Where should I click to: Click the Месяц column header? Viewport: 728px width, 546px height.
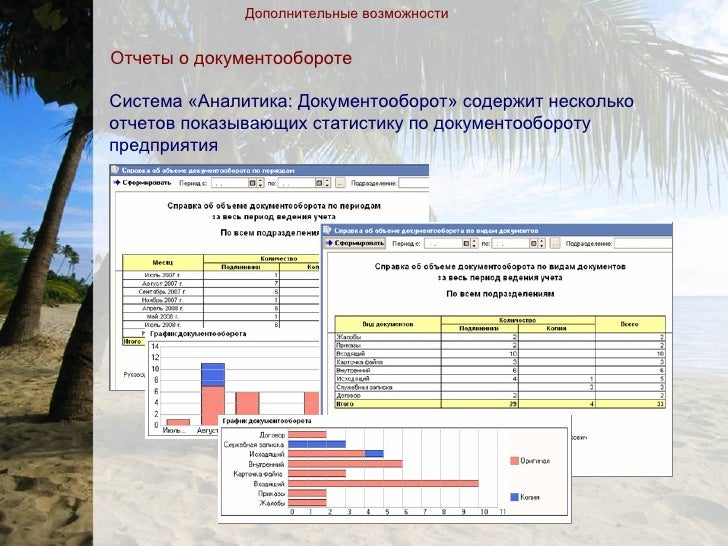pos(163,262)
